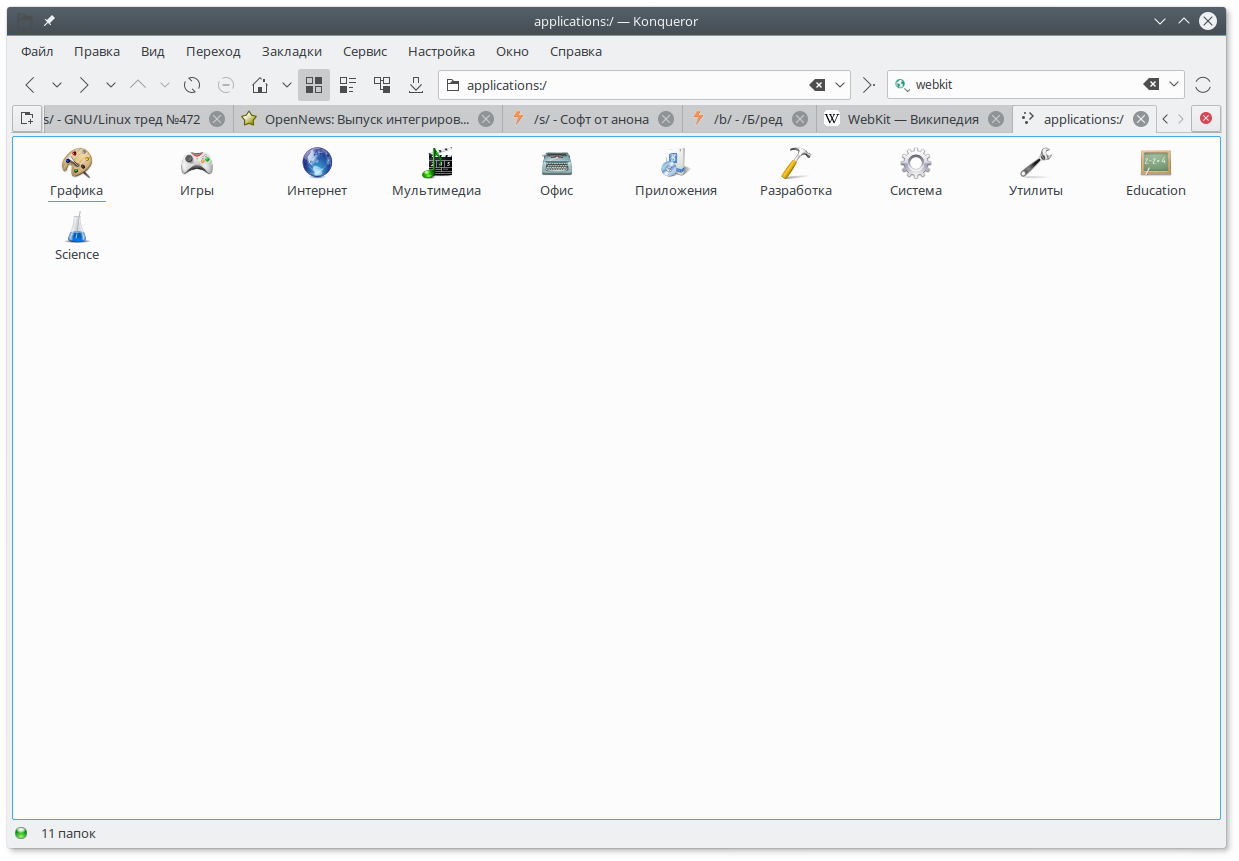Switch to WebKit — Википедия tab
The width and height of the screenshot is (1239, 861).
913,119
